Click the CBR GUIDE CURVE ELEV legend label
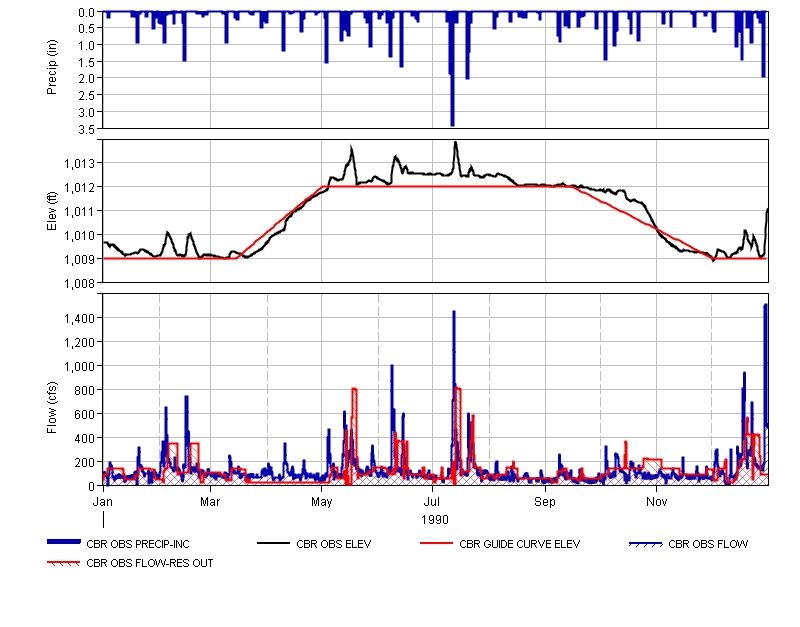Screen dimensions: 800x627 519,544
